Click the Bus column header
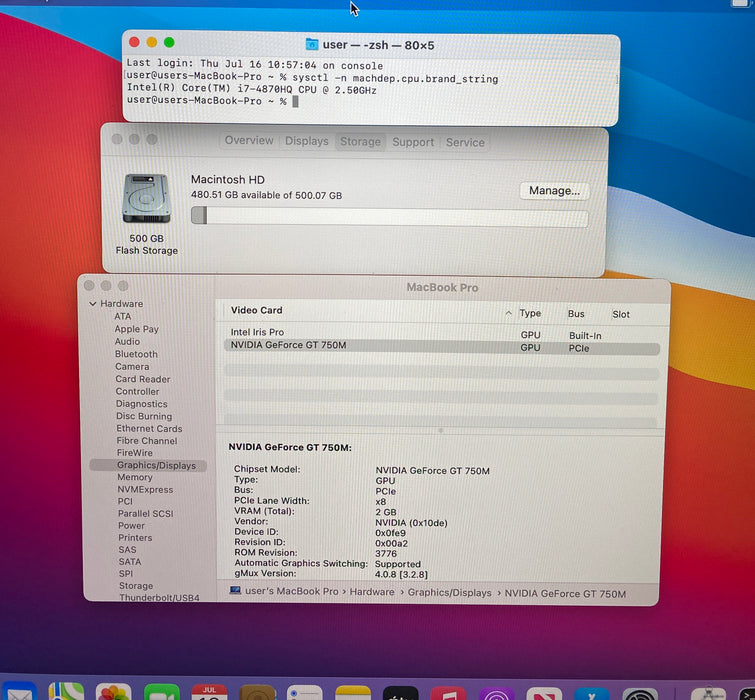The height and width of the screenshot is (700, 755). pos(576,313)
